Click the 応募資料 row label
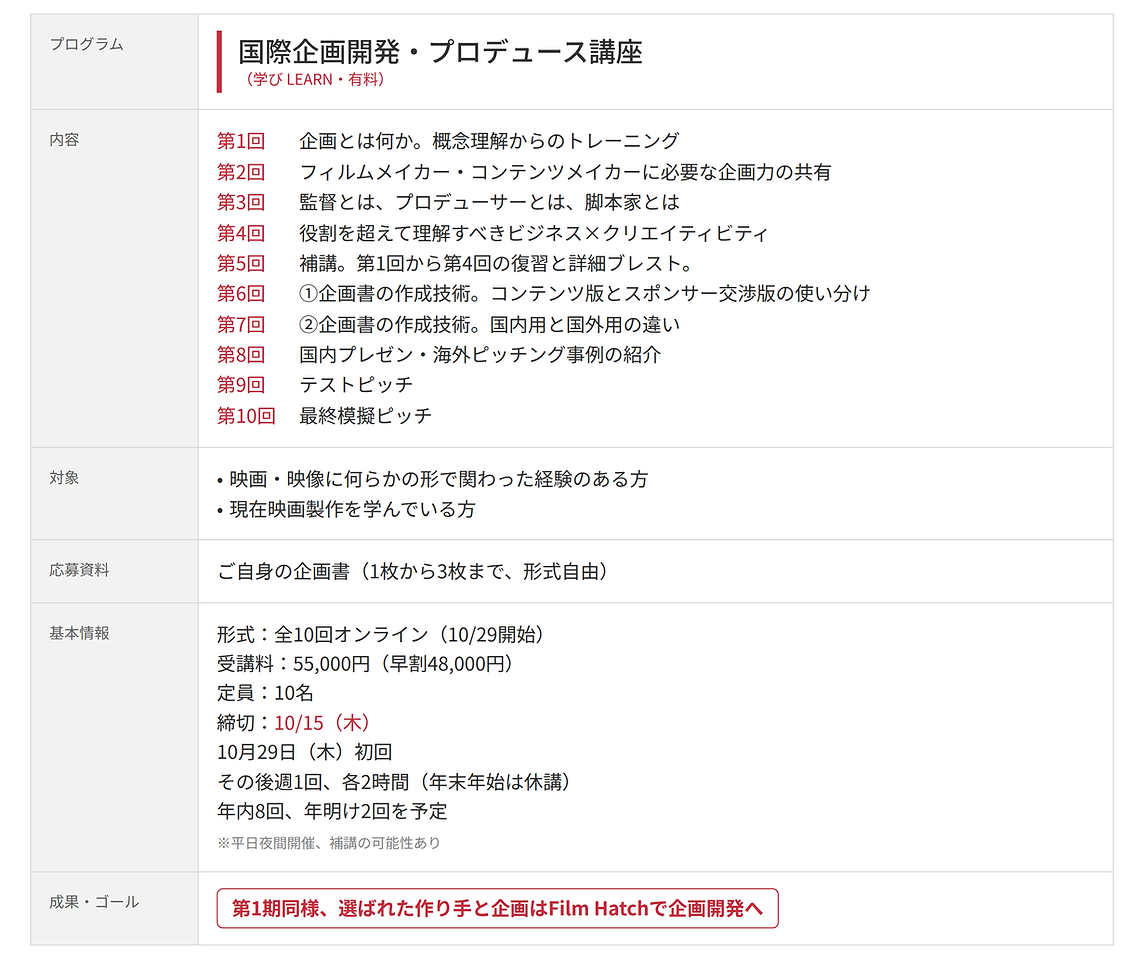The height and width of the screenshot is (973, 1144). 79,570
